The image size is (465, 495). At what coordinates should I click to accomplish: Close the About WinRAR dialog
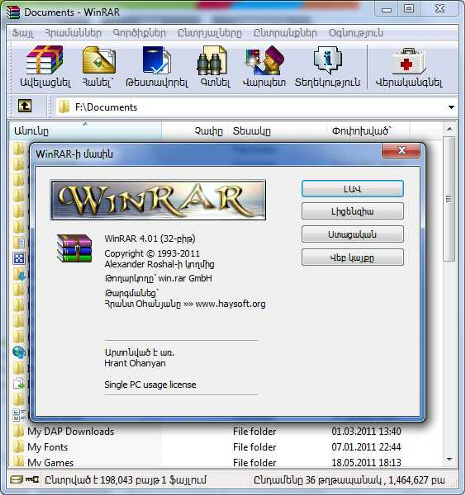coord(401,151)
